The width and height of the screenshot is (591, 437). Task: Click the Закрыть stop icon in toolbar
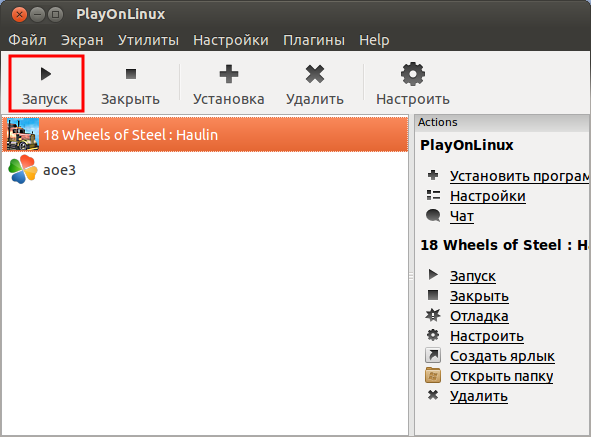point(131,74)
